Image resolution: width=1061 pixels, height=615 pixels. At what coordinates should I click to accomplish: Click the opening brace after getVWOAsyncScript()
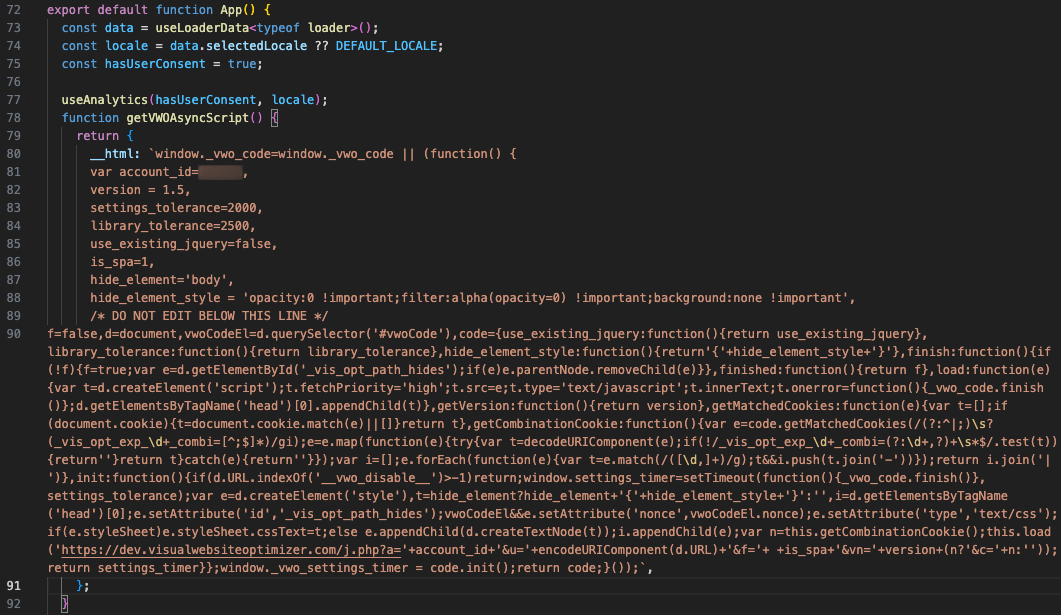tap(275, 118)
